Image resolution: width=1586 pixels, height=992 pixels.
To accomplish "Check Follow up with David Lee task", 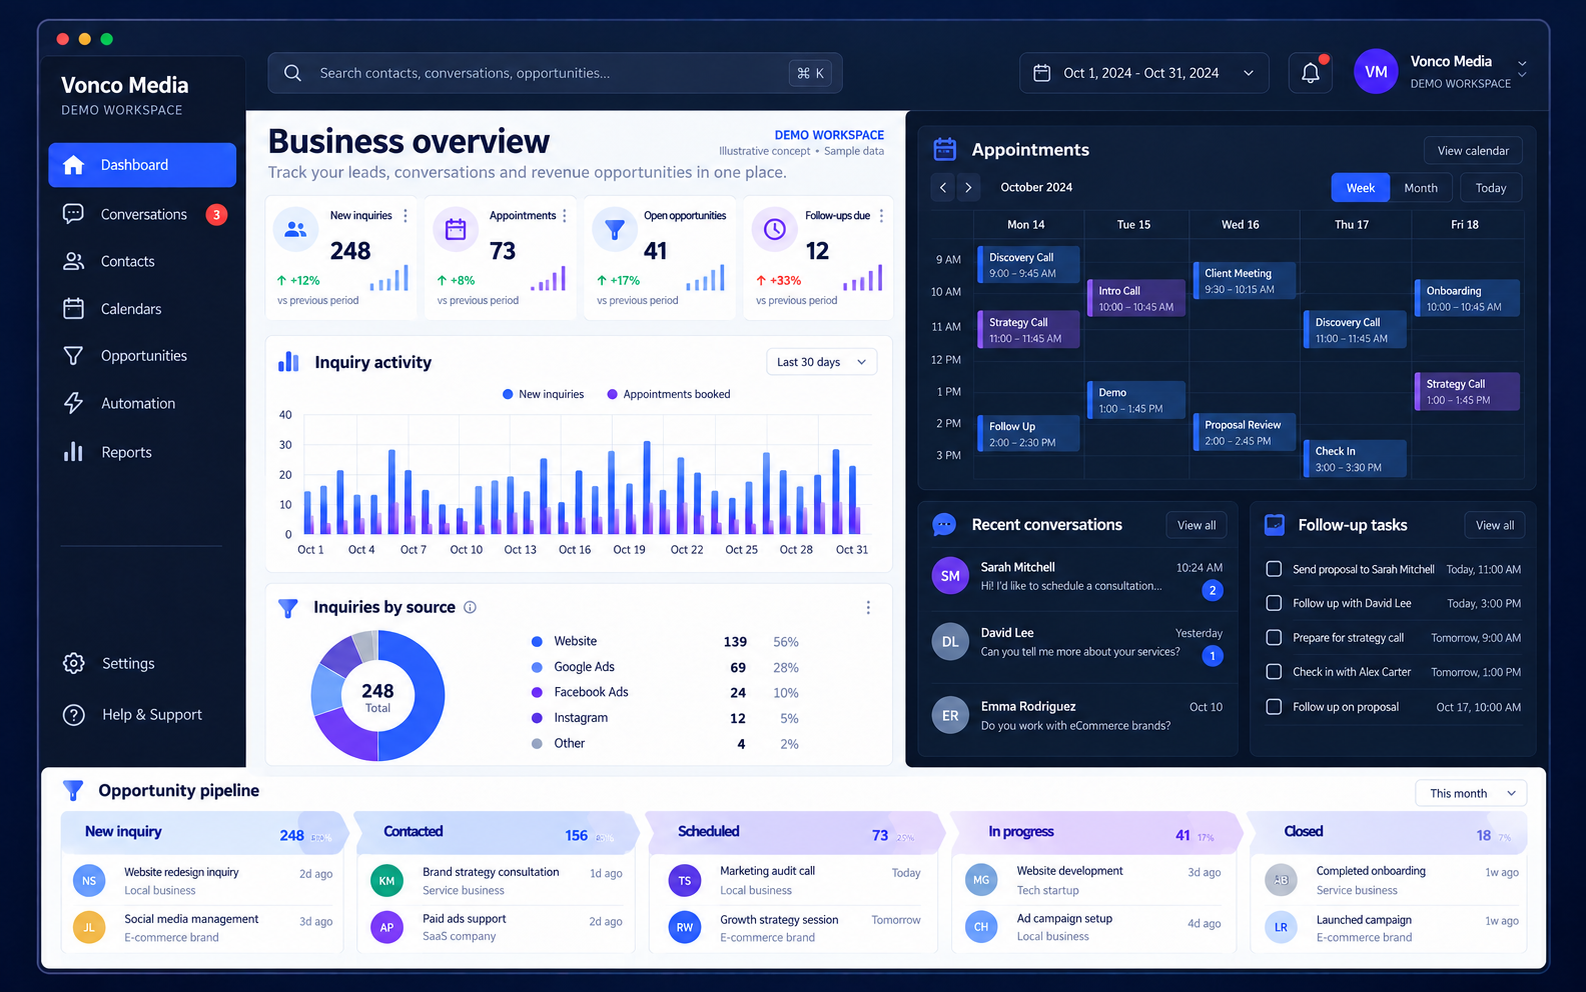I will click(1274, 603).
